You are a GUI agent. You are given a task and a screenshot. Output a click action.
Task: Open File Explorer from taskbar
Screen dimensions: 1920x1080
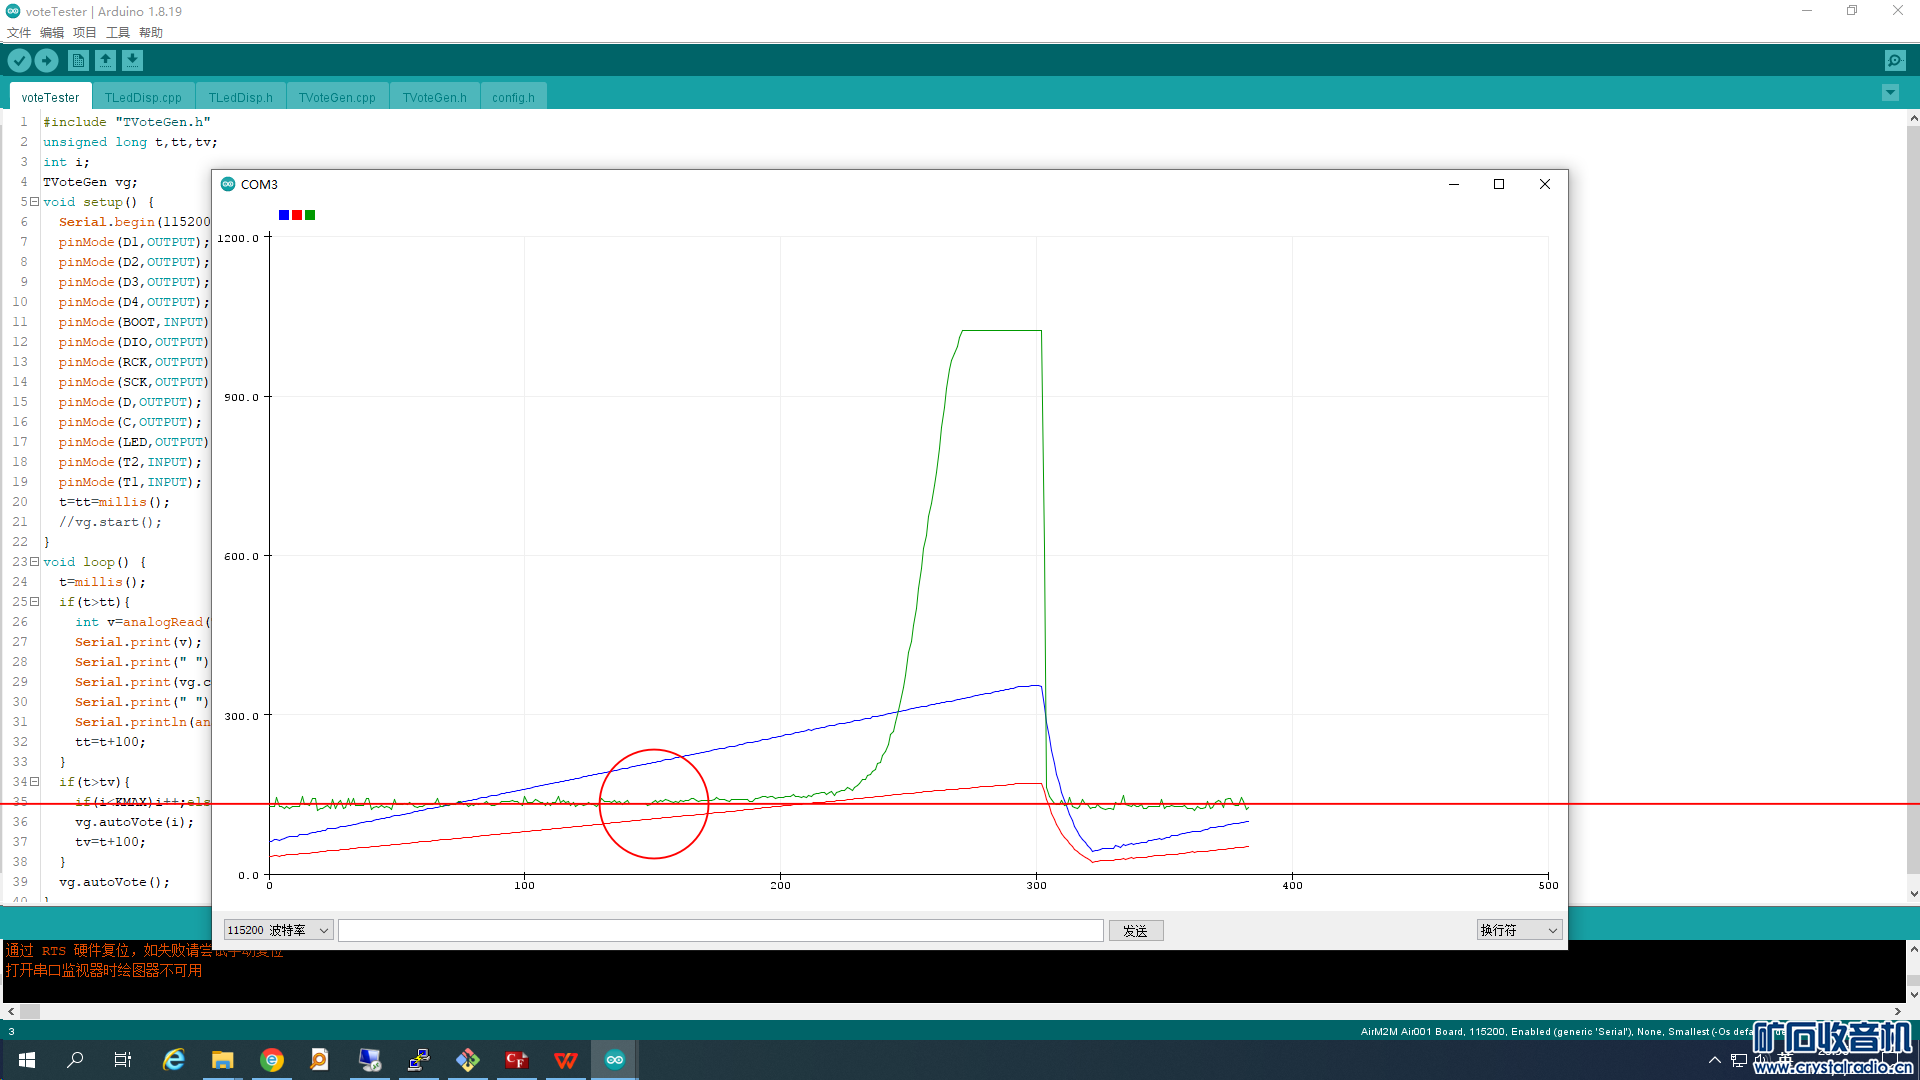coord(222,1060)
